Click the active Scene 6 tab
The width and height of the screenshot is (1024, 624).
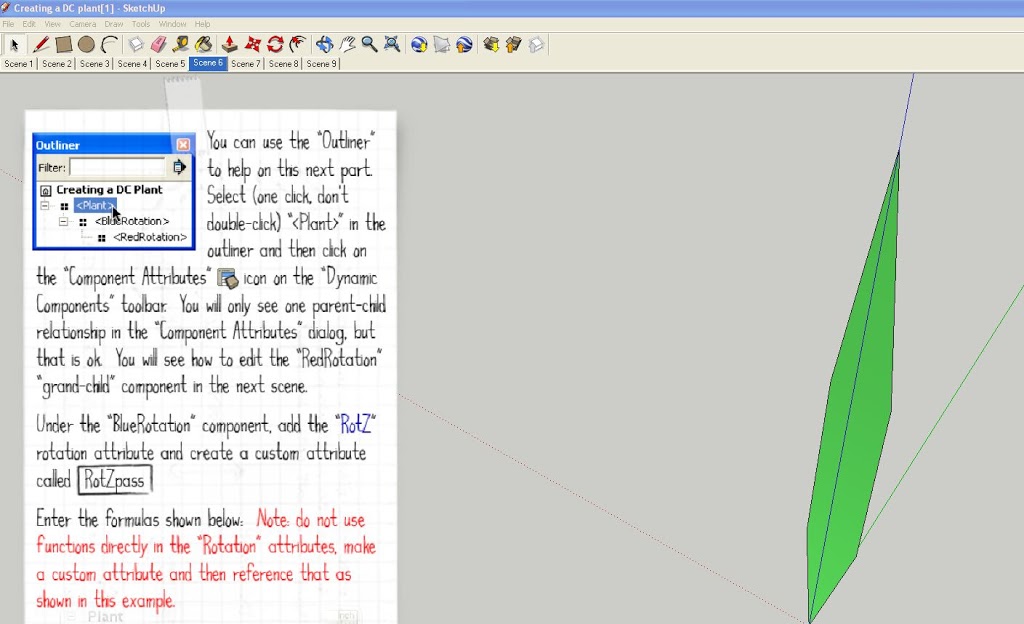click(208, 63)
